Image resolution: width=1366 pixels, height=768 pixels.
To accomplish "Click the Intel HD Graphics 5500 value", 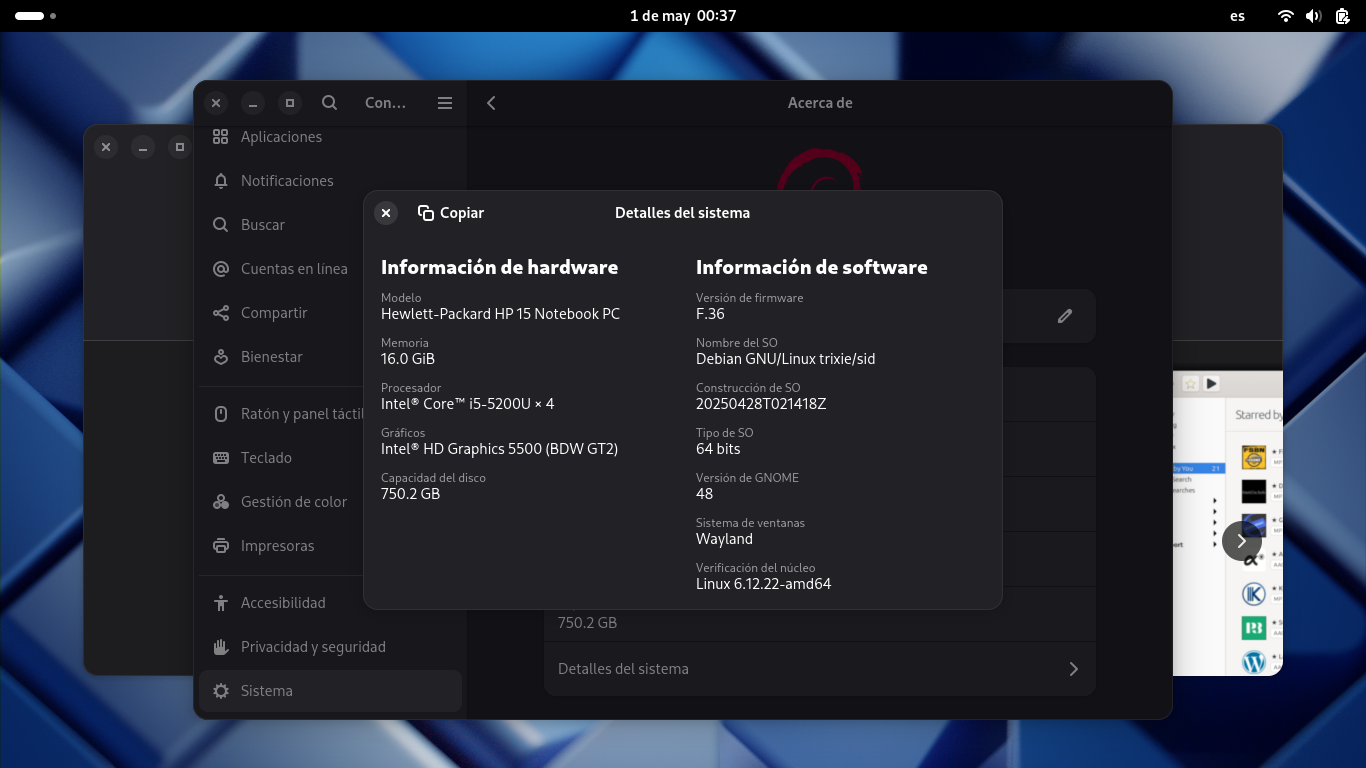I will [499, 449].
